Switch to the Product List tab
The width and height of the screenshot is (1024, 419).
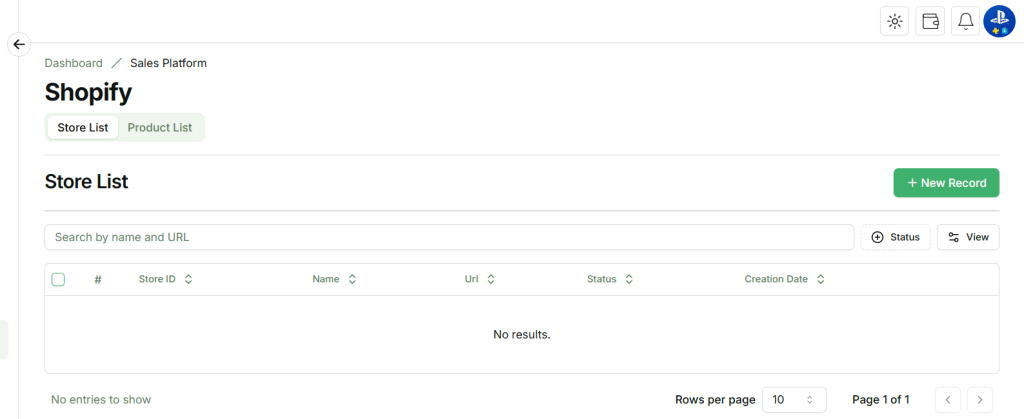pos(160,128)
